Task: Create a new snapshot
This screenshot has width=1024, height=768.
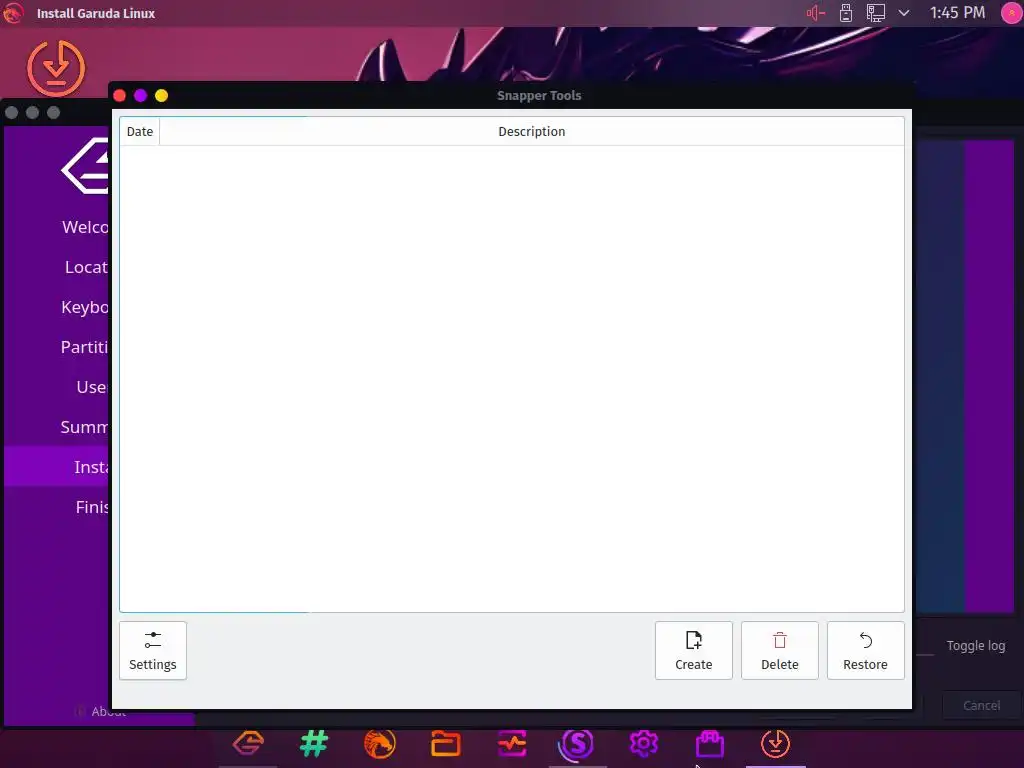Action: click(694, 650)
